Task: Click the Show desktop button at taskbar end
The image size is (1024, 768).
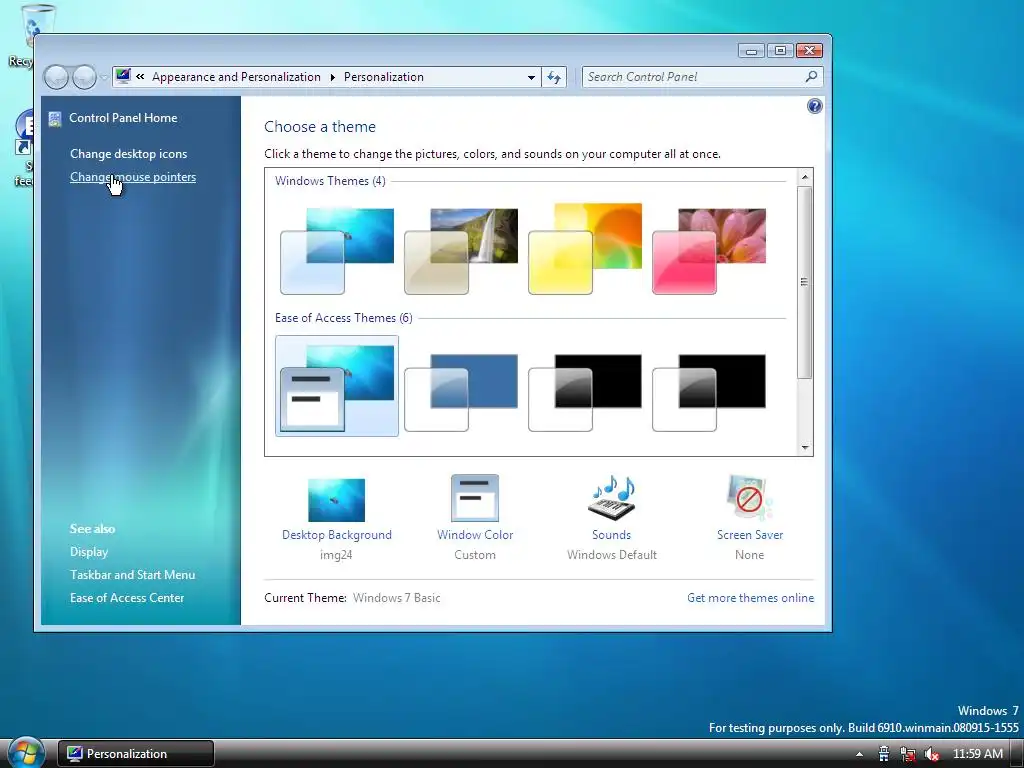Action: point(1017,754)
